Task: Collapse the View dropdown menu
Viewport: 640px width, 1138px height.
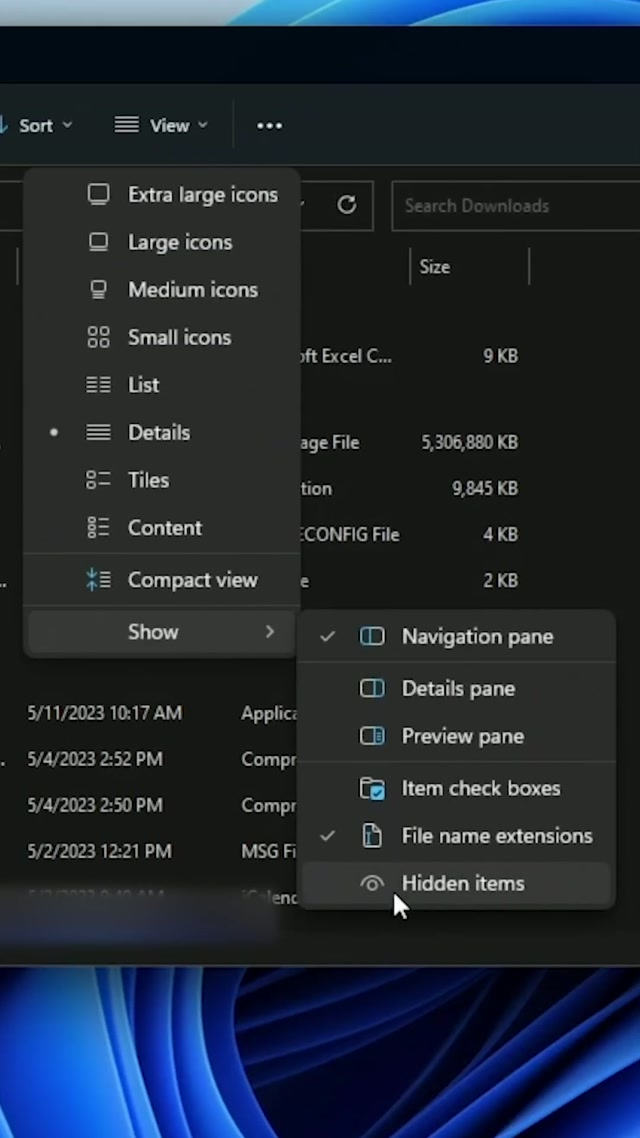Action: (161, 125)
